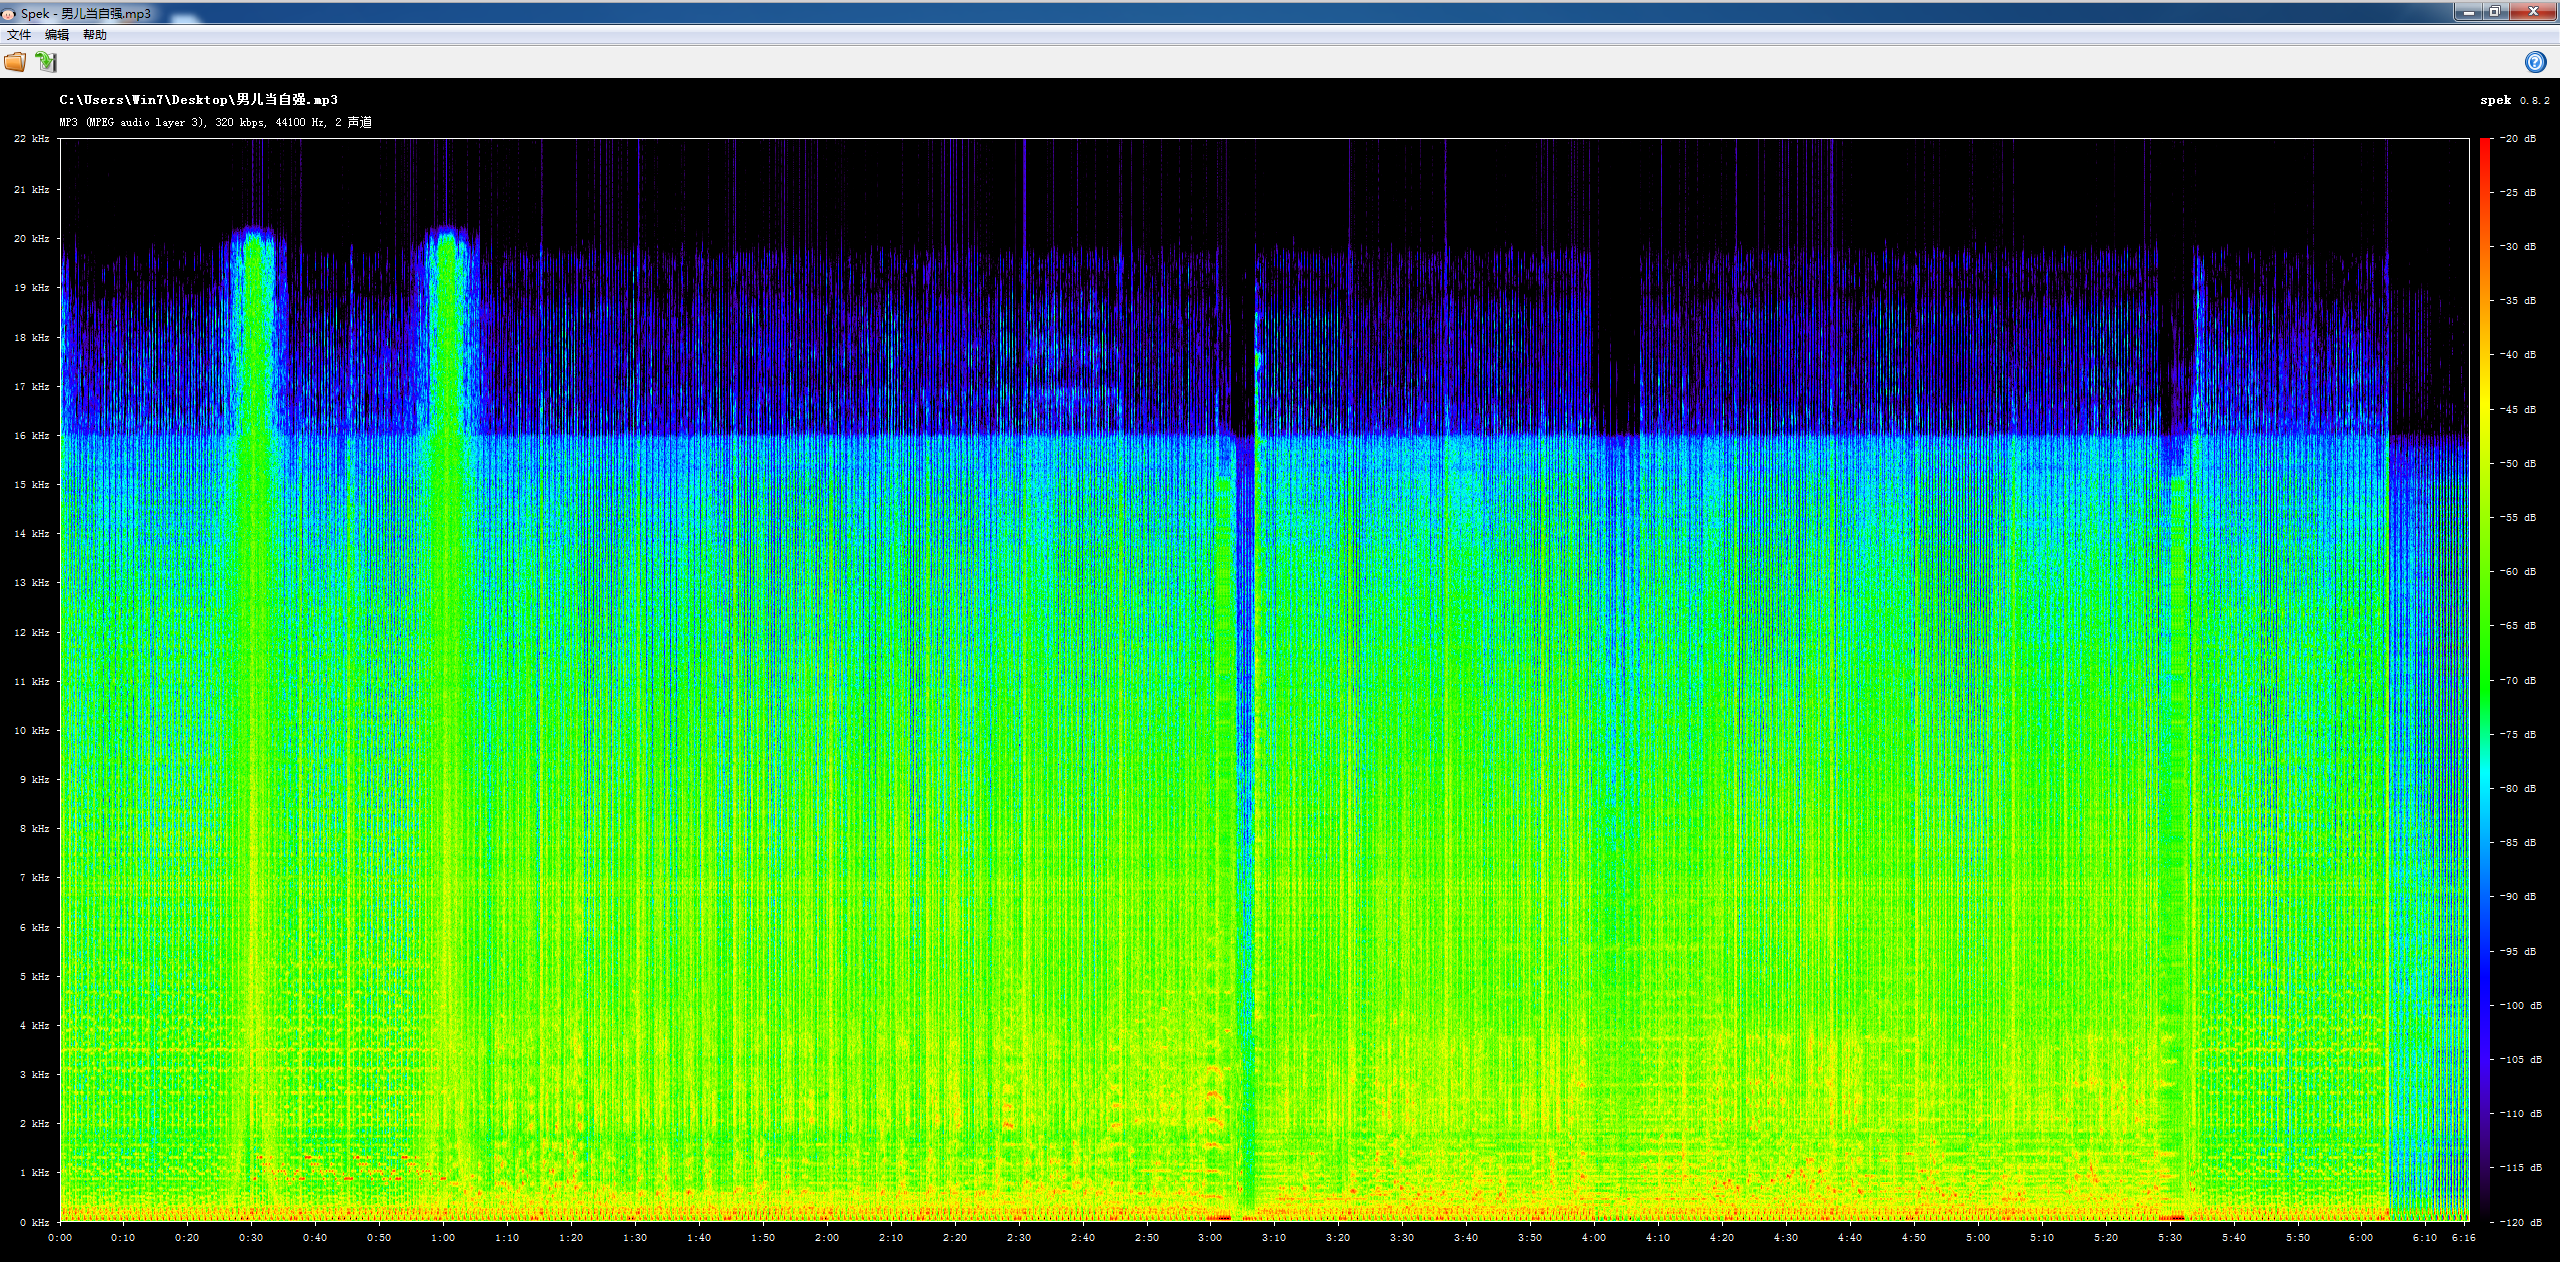Image resolution: width=2560 pixels, height=1262 pixels.
Task: Open the 帮助 (Help) menu
Action: point(95,35)
